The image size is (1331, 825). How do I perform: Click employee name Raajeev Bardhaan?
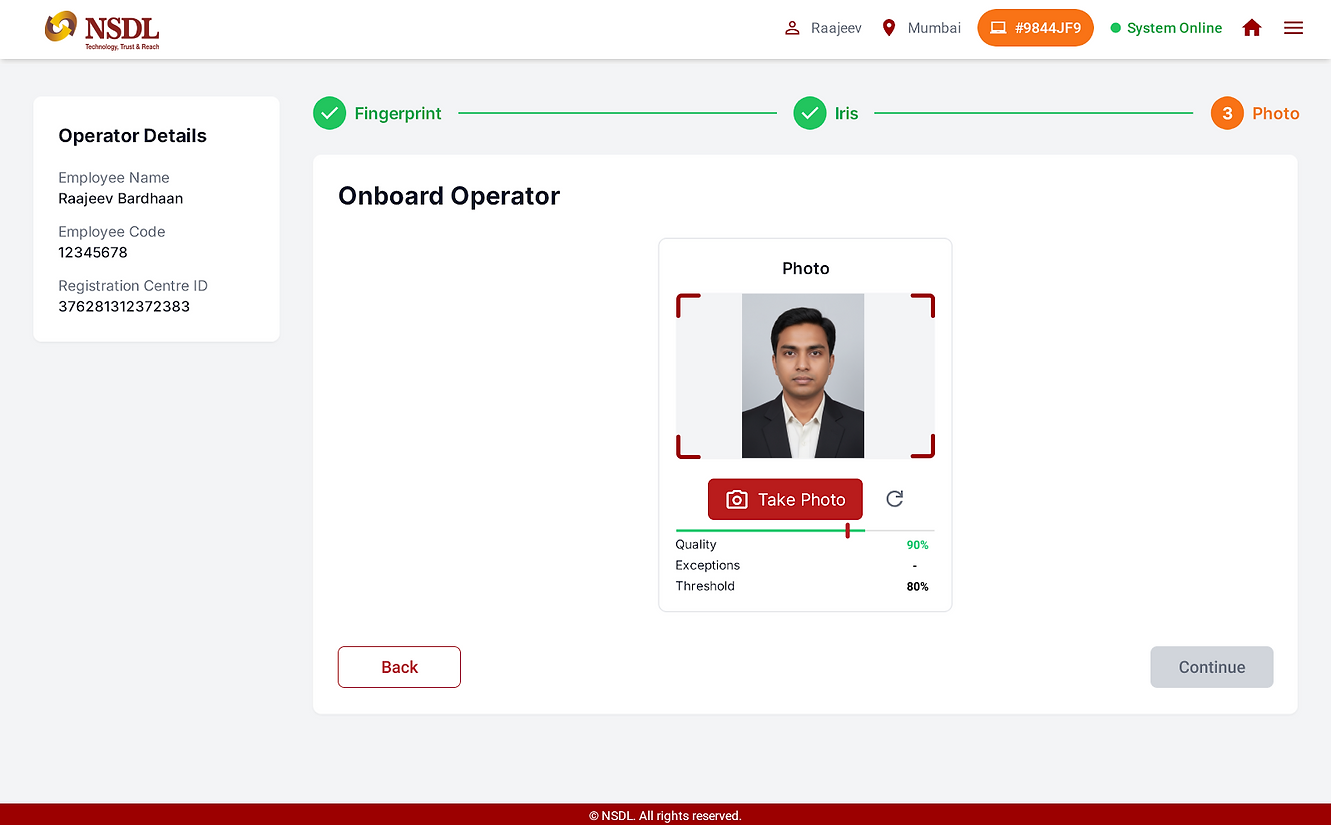[x=121, y=198]
